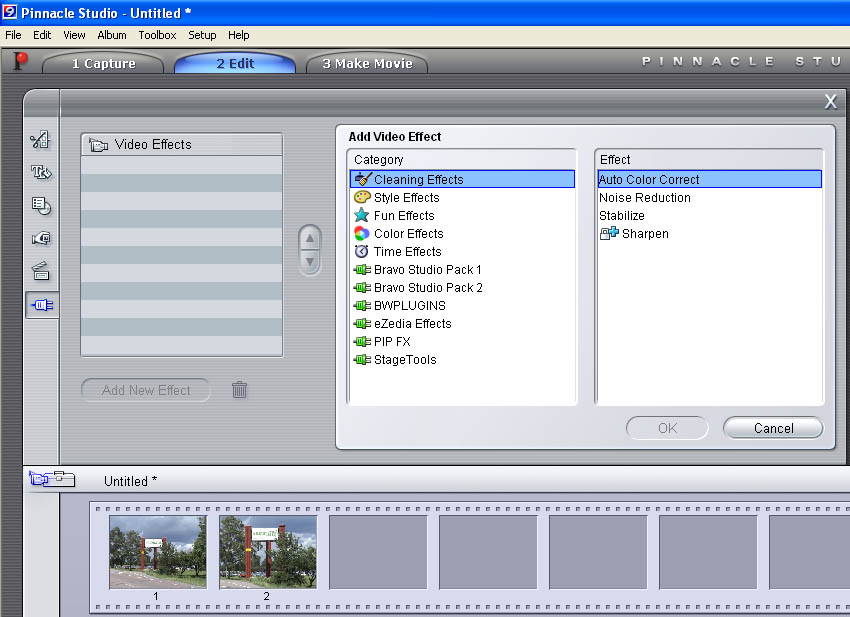Select storyboard clip 1 thumbnail
The image size is (850, 617).
coord(158,552)
